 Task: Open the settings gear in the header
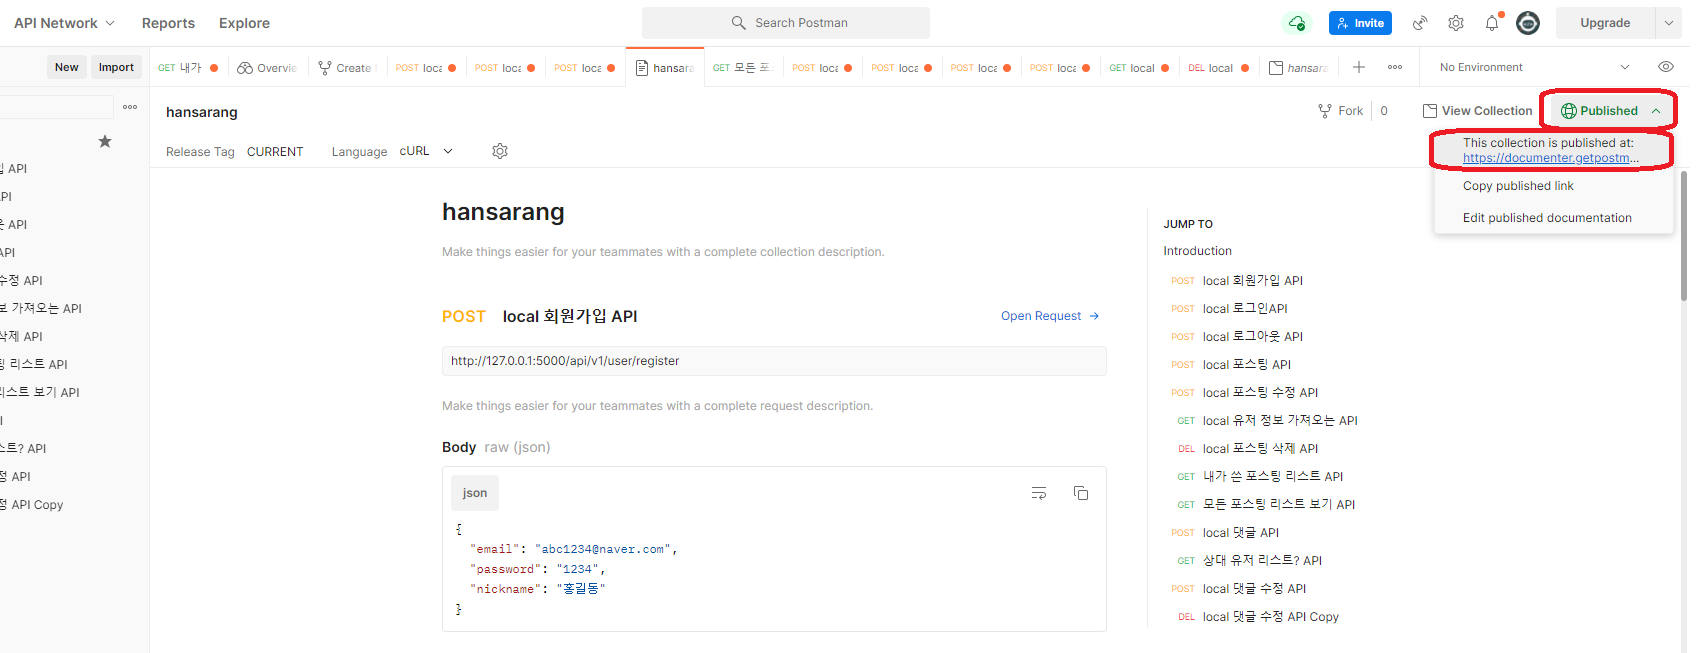1456,23
